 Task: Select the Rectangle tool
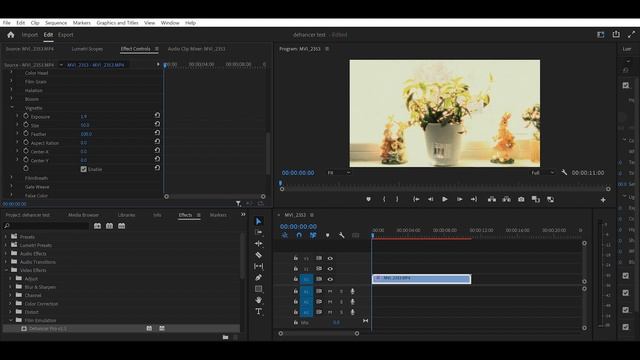(x=258, y=289)
